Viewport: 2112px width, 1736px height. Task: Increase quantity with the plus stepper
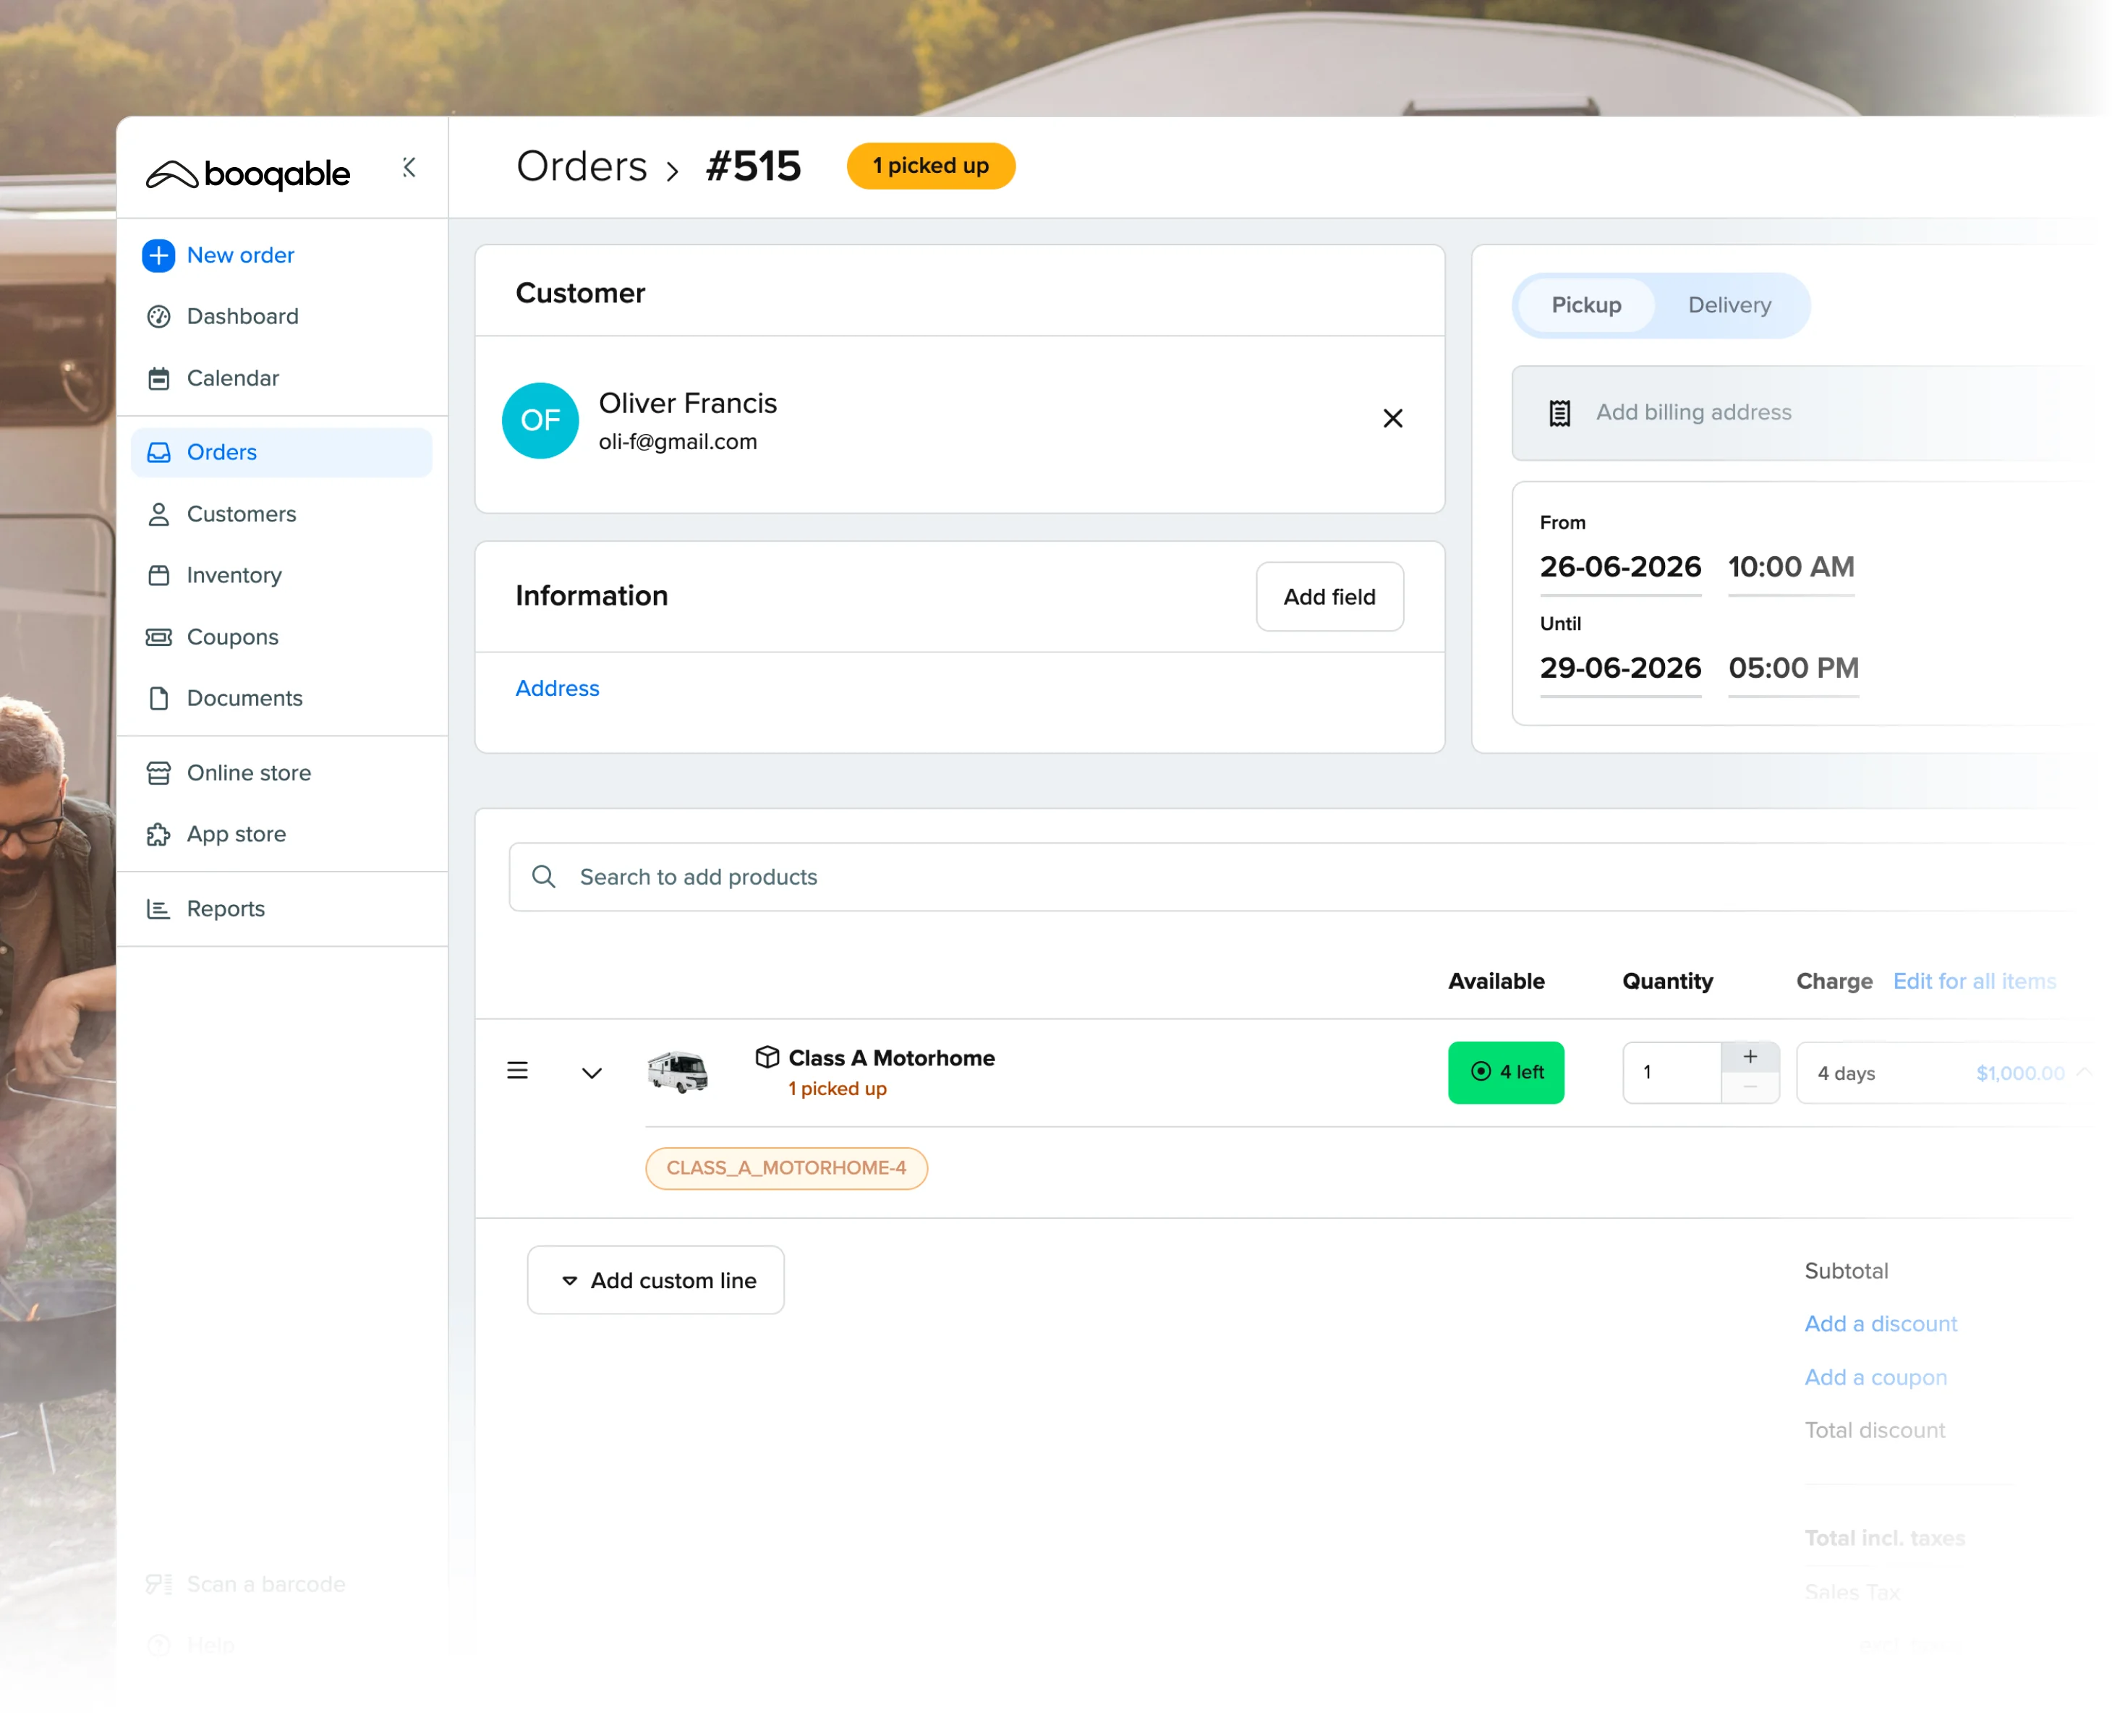(1750, 1058)
